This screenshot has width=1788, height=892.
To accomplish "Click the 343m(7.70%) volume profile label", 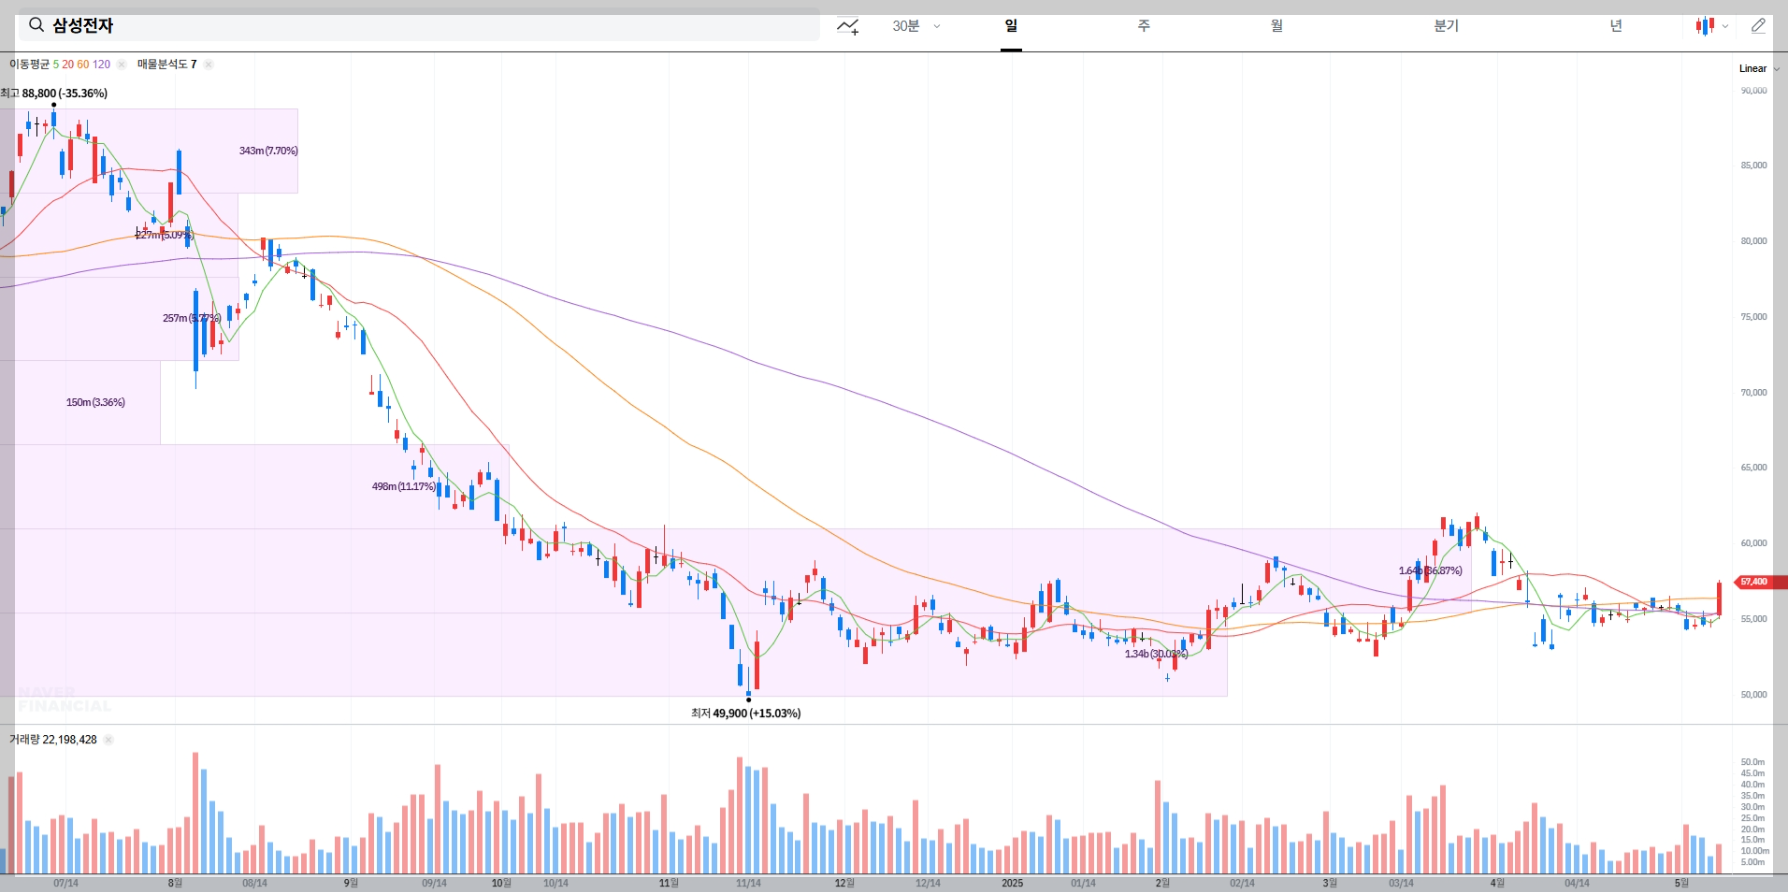I will coord(268,151).
